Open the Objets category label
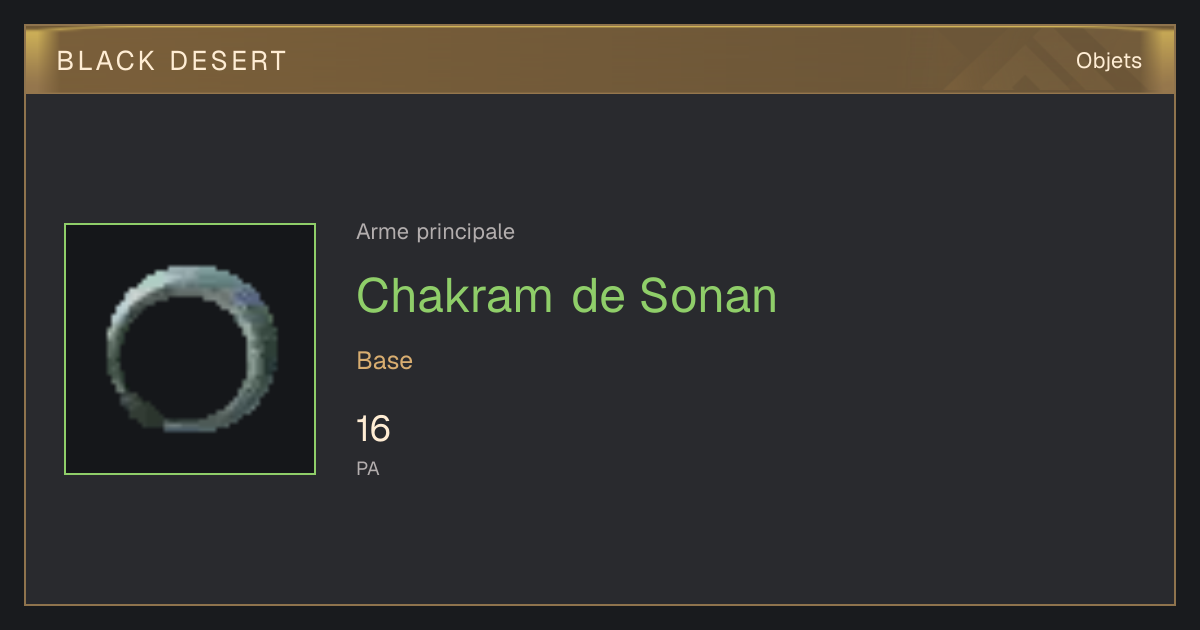Screen dimensions: 1200x630 point(1109,61)
